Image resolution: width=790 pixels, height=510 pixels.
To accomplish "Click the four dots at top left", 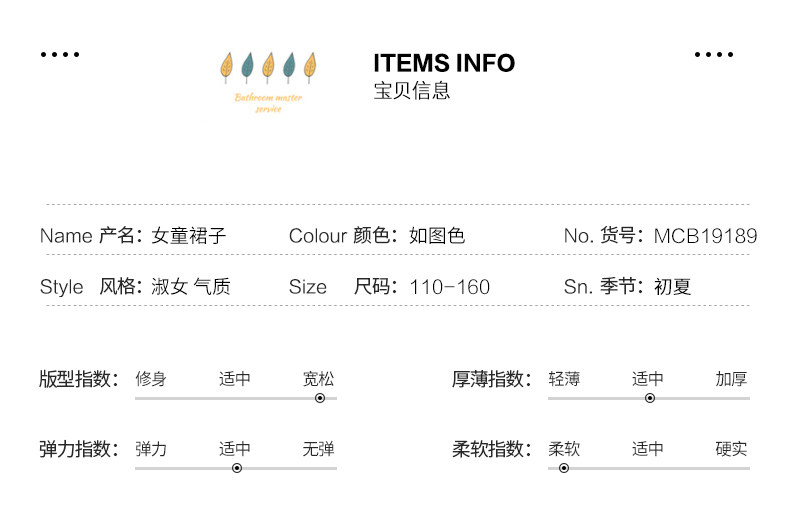I will click(x=60, y=55).
